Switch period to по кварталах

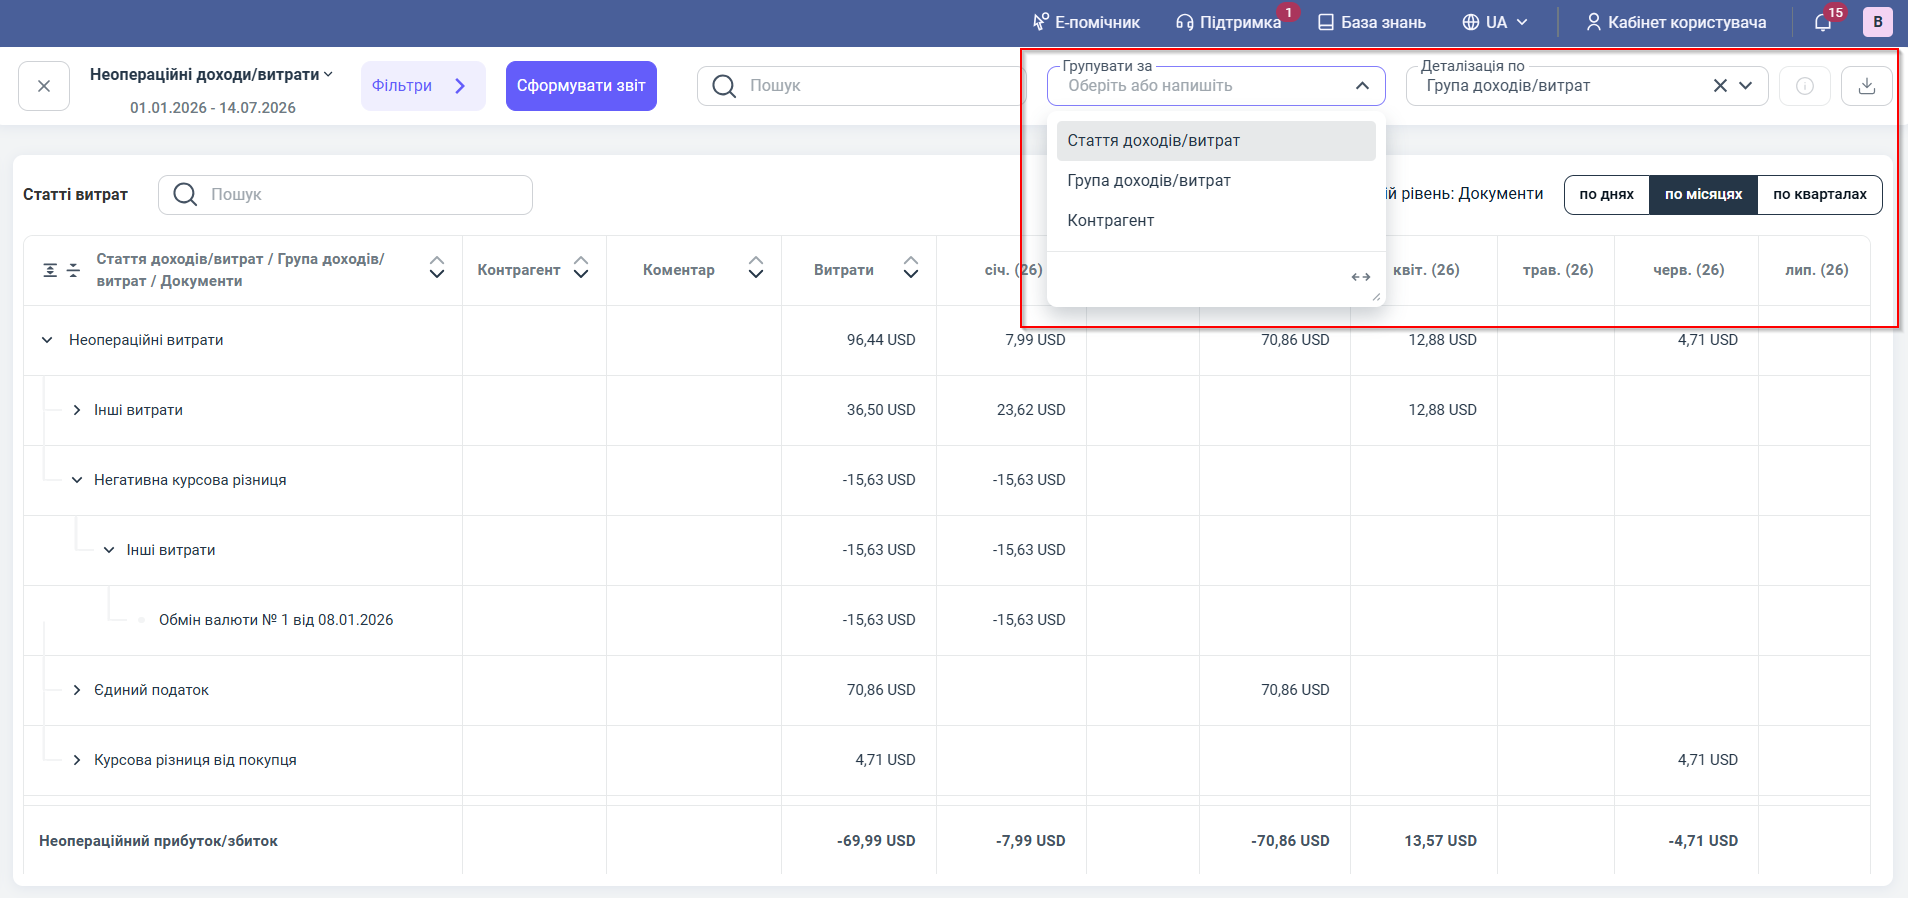coord(1820,195)
